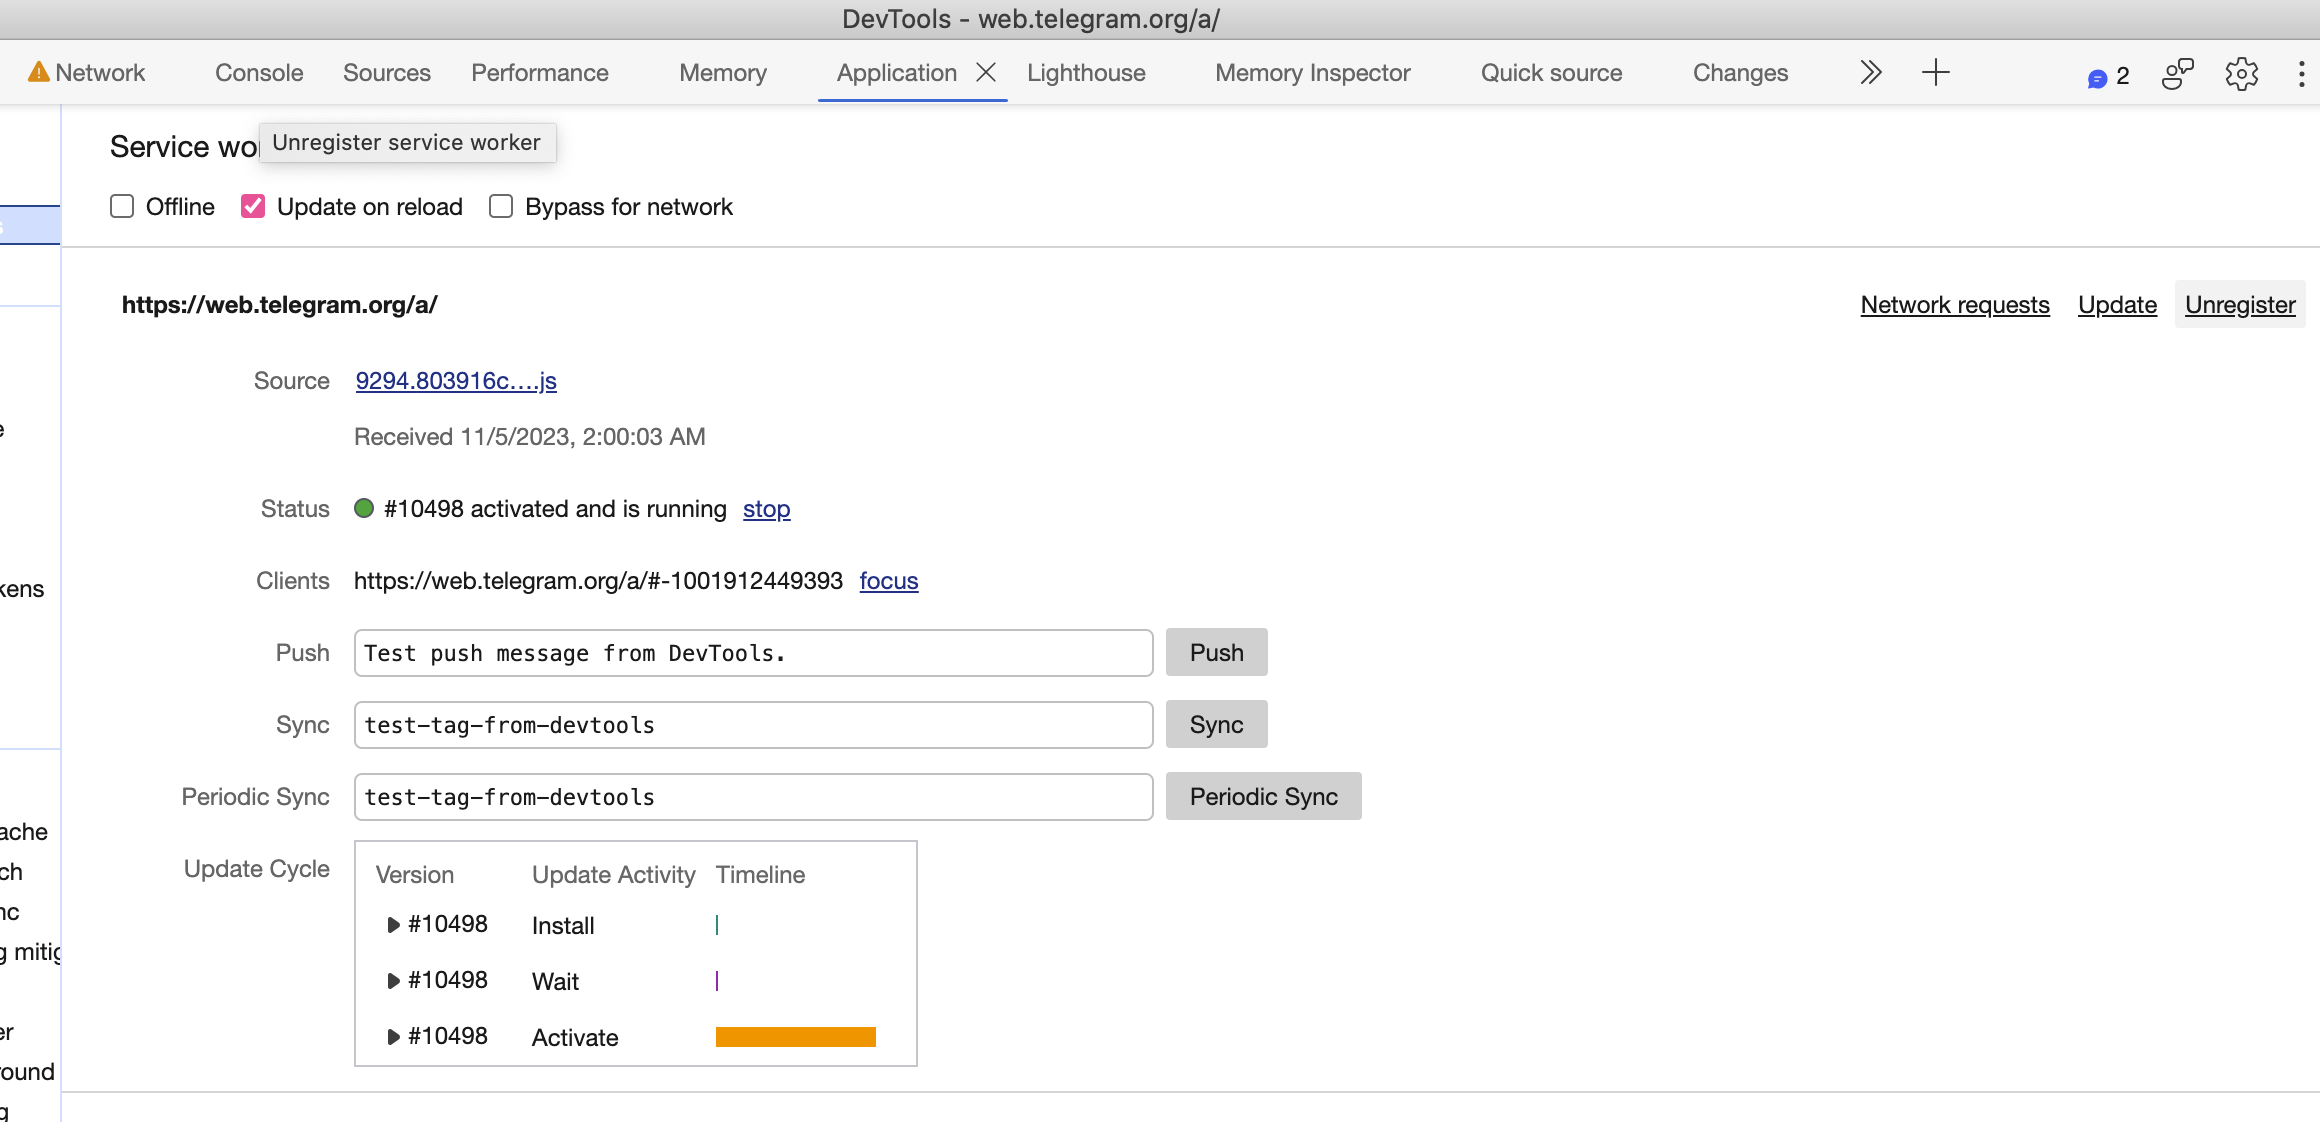Expand the #10498 Activate row
This screenshot has height=1122, width=2320.
tap(393, 1037)
